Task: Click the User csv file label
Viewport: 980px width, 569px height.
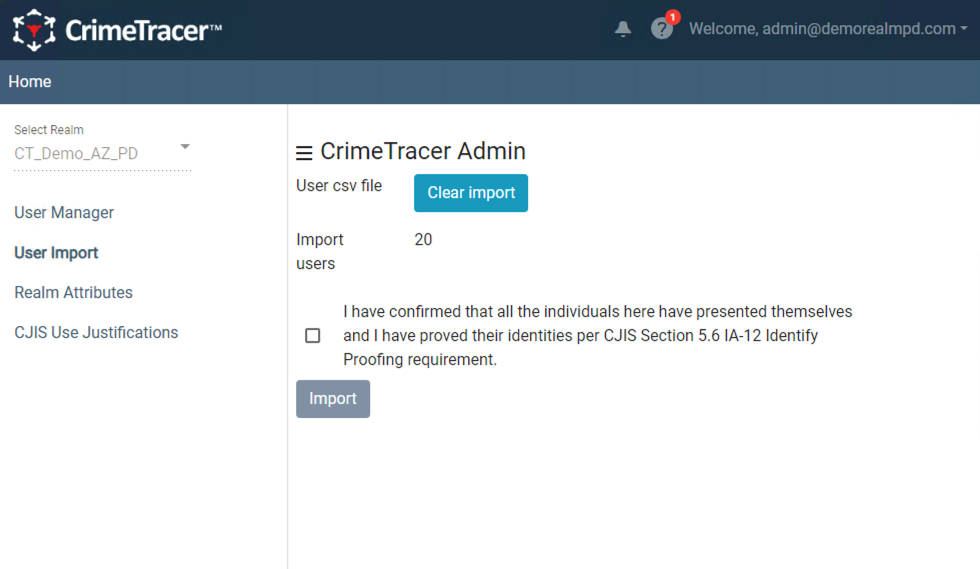Action: pyautogui.click(x=339, y=186)
